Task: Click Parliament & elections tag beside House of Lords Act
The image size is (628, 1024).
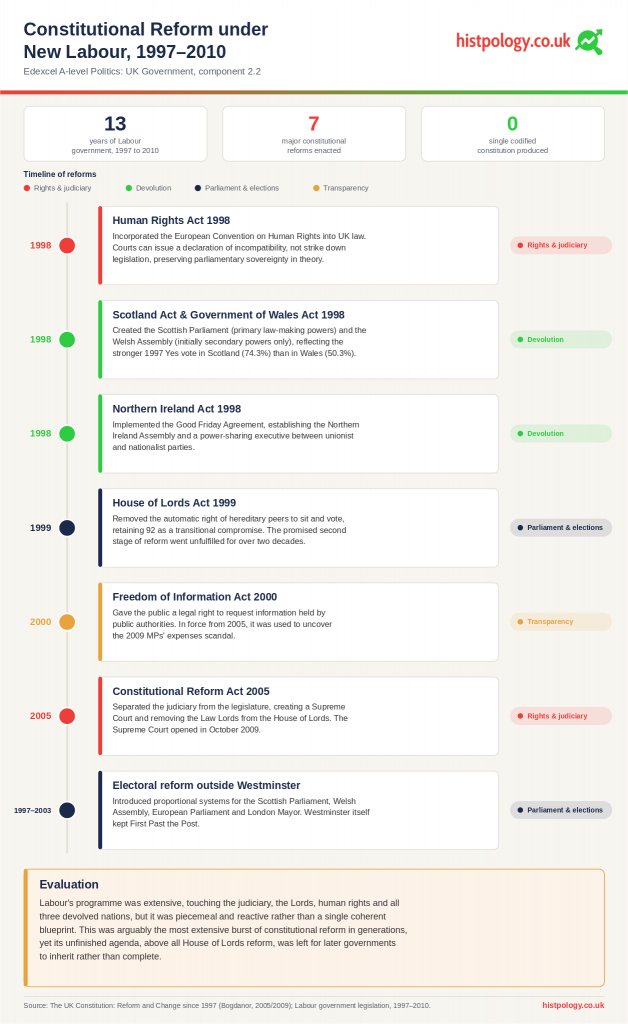Action: click(561, 528)
